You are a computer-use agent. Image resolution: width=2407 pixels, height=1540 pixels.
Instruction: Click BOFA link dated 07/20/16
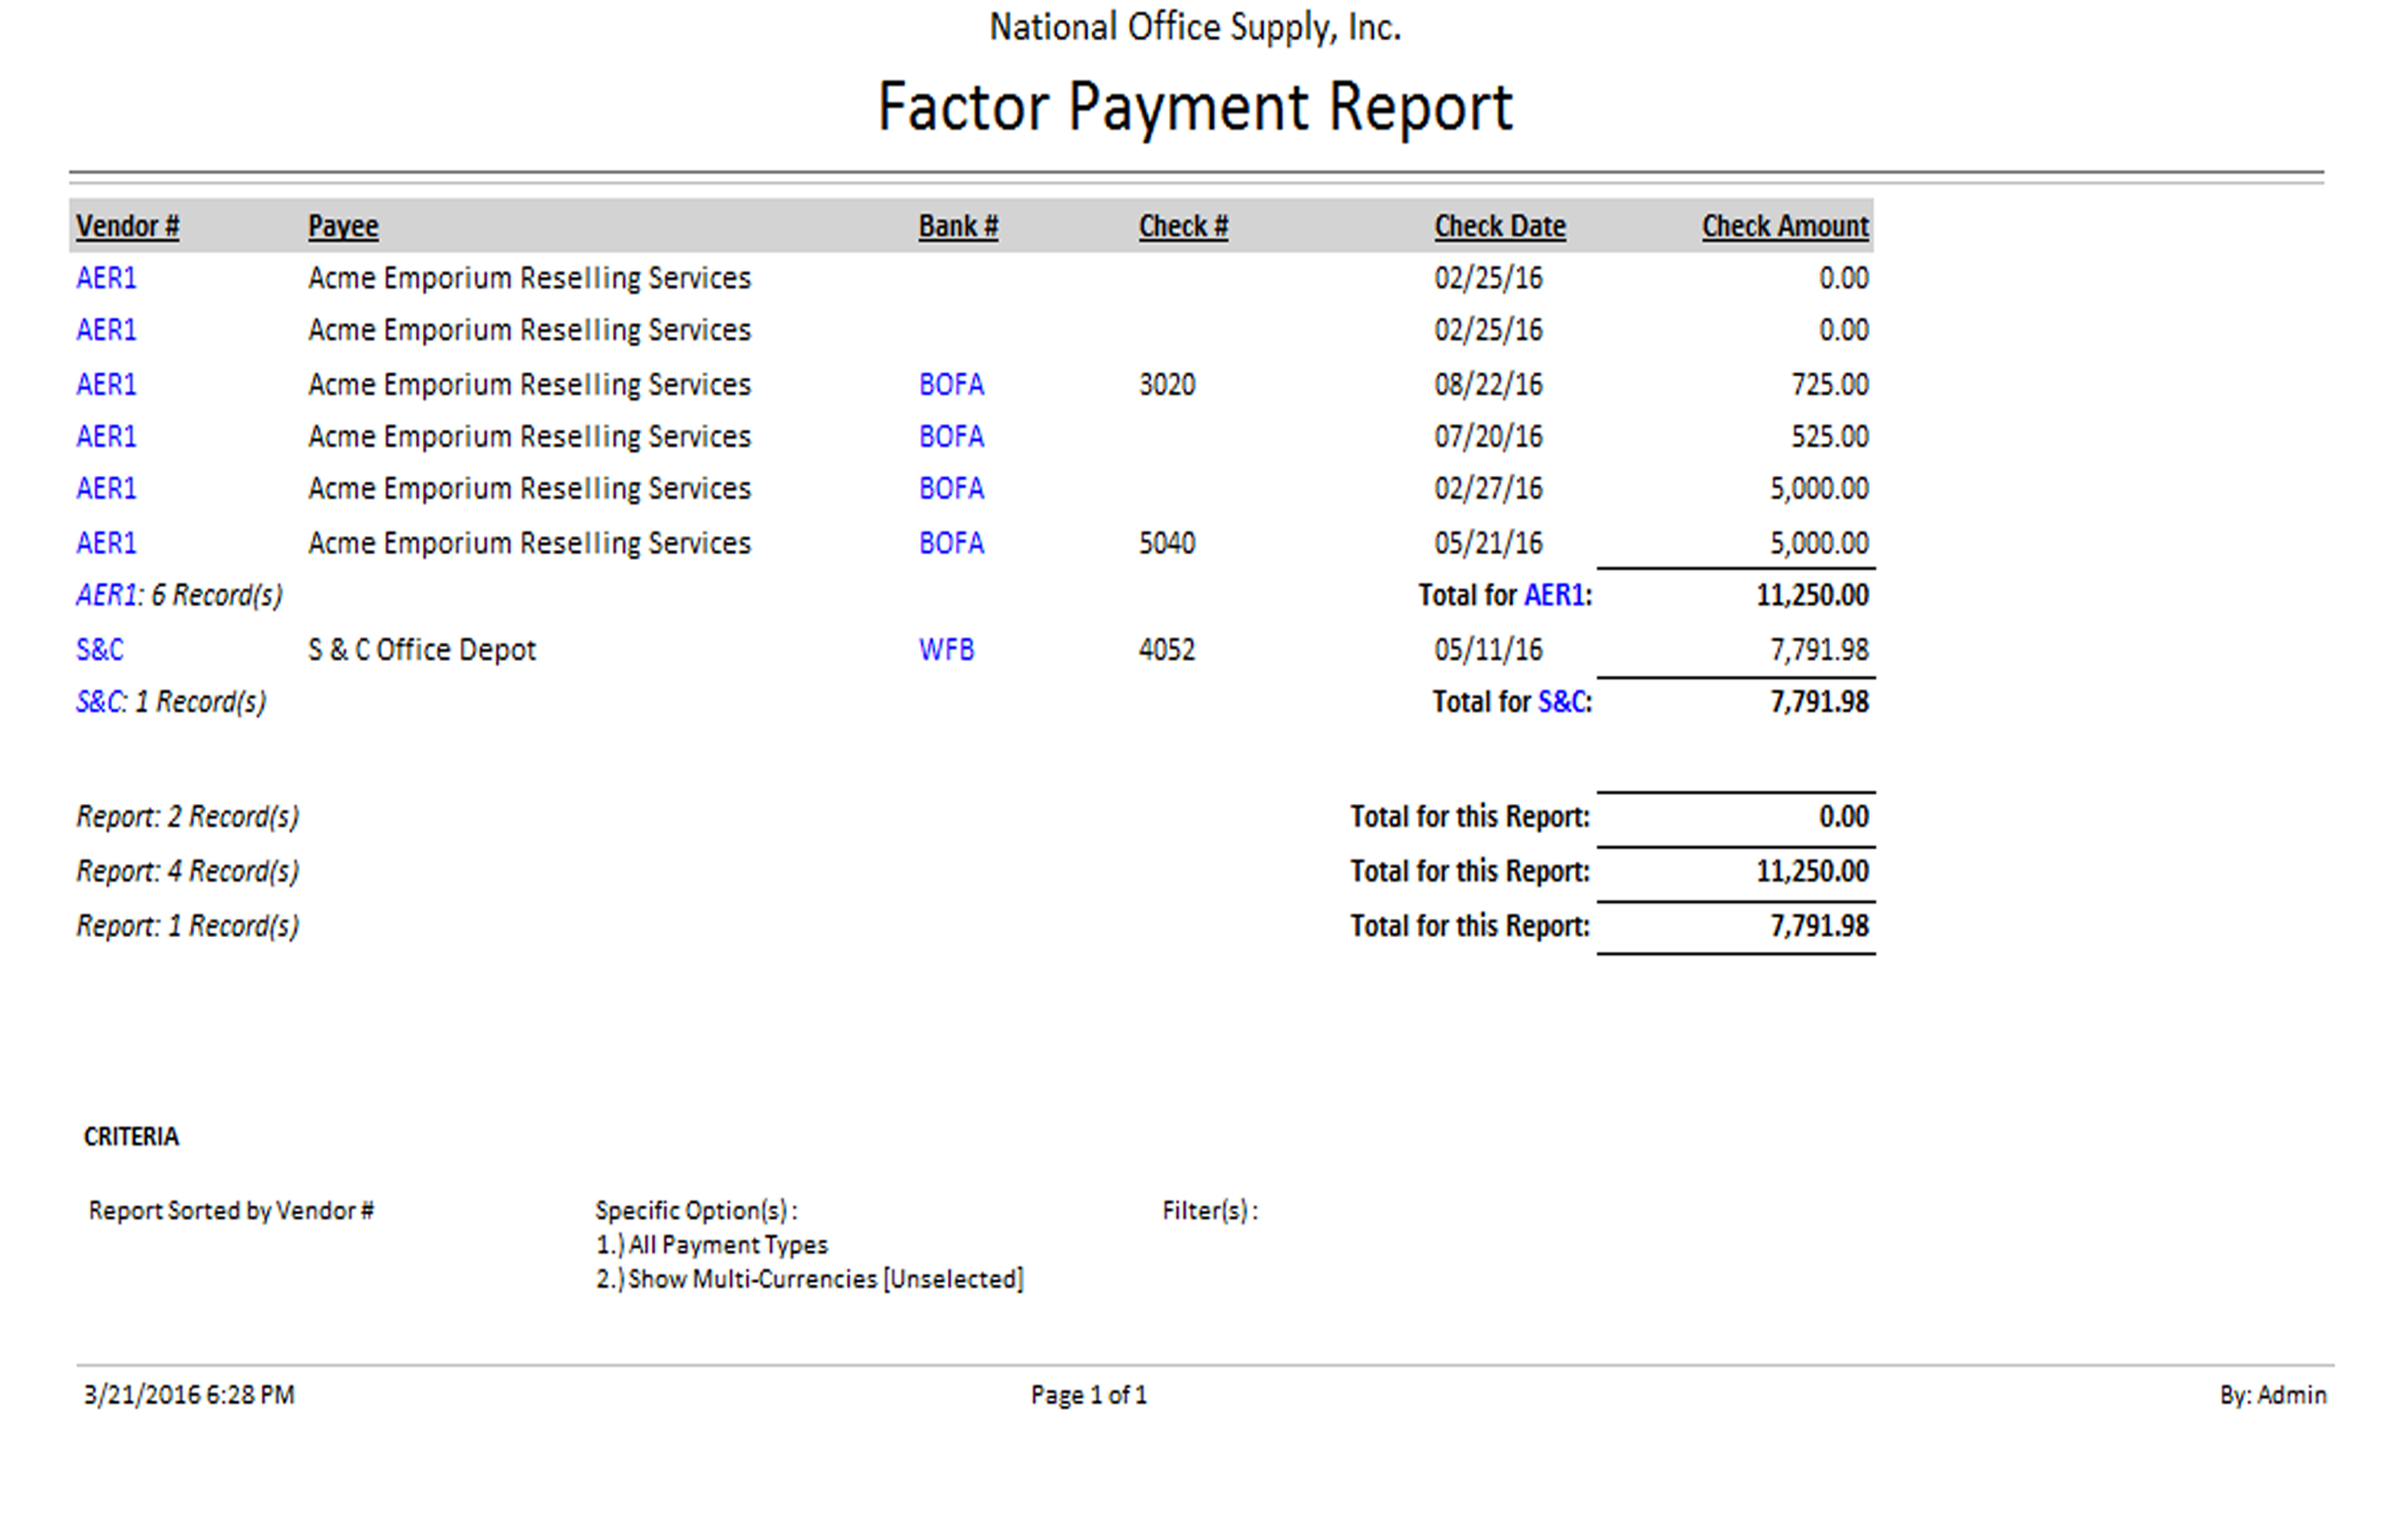[x=951, y=437]
